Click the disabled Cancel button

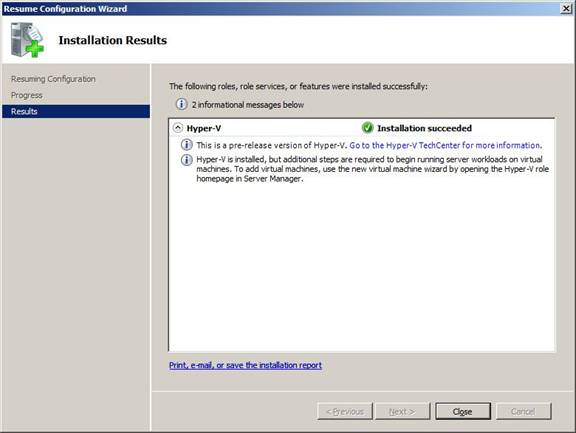523,411
